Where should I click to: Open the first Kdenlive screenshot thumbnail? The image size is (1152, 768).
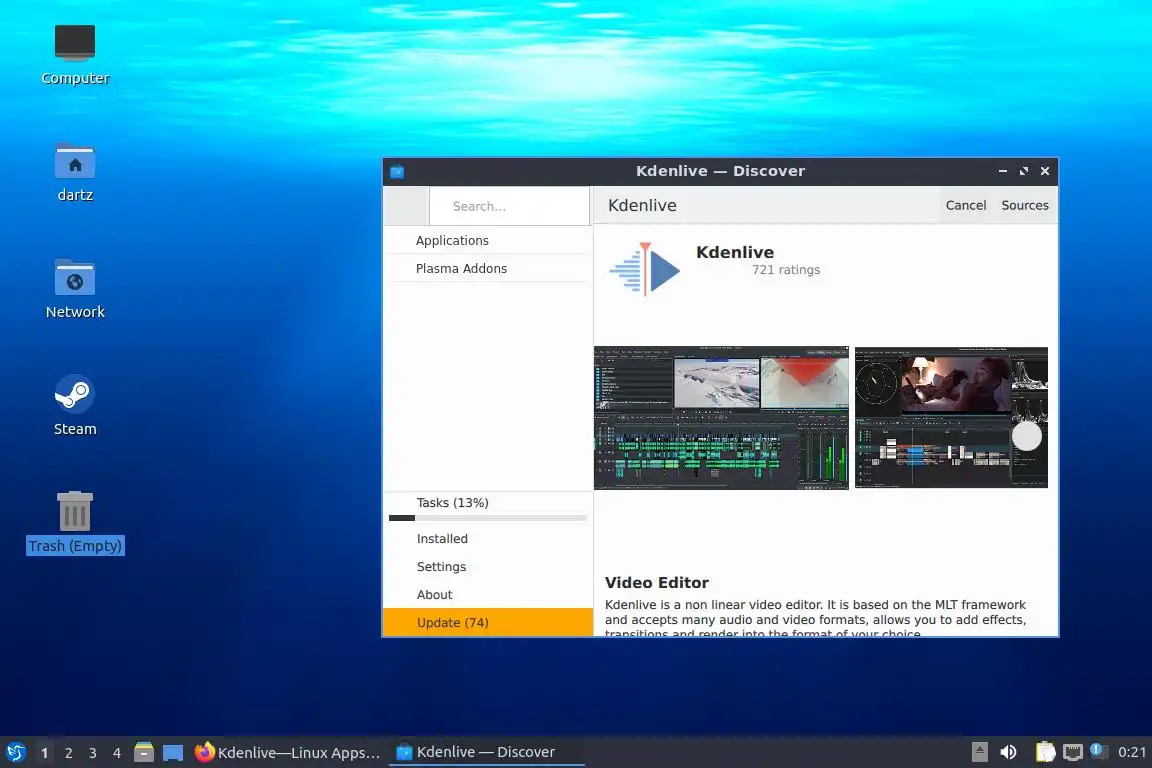coord(721,417)
